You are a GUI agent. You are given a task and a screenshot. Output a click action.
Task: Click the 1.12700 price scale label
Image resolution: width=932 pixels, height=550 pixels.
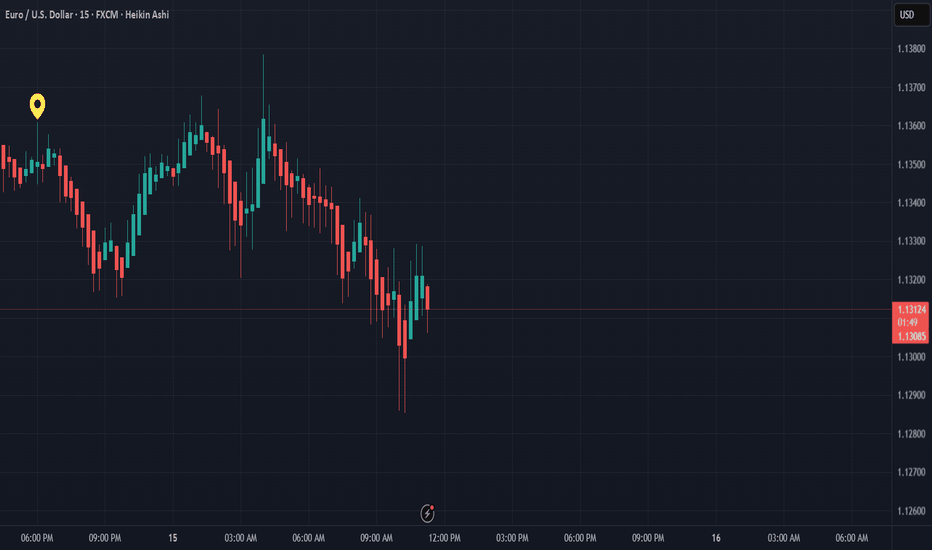click(x=911, y=472)
